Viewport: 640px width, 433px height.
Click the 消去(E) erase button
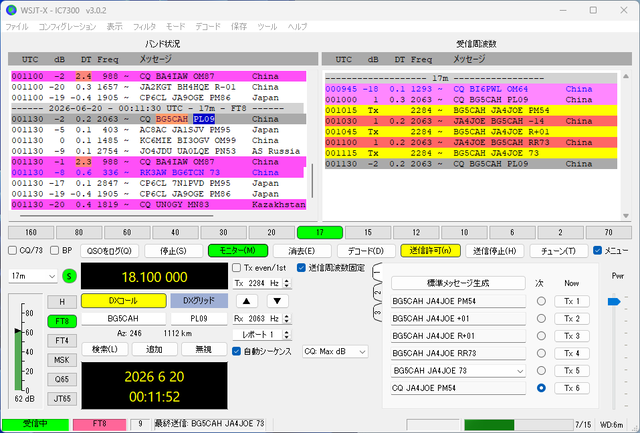[x=302, y=251]
